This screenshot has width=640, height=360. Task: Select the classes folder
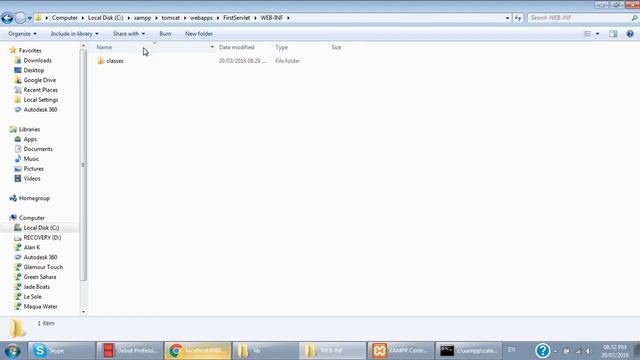115,61
